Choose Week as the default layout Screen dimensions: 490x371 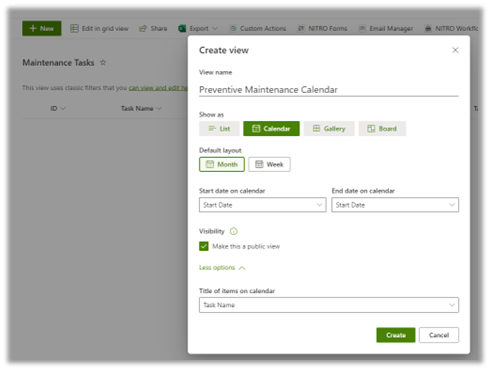(x=269, y=164)
